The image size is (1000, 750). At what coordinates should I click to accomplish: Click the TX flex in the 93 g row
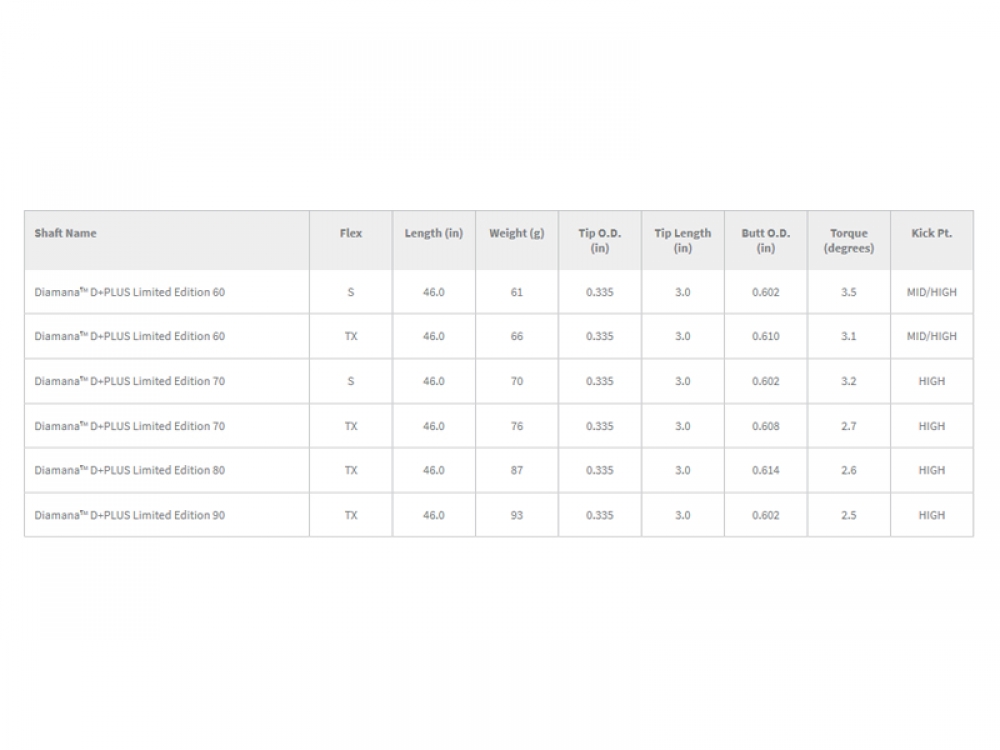click(351, 515)
